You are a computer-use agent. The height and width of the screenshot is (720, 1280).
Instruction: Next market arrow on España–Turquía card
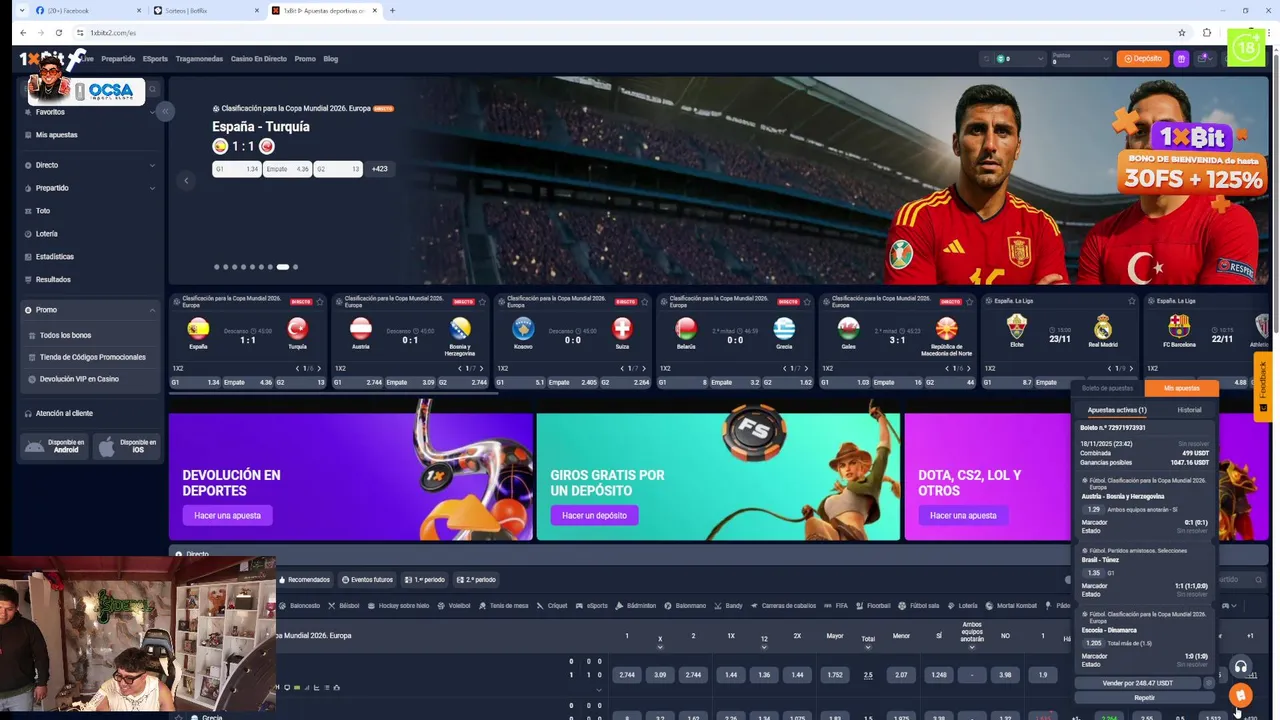[x=319, y=368]
